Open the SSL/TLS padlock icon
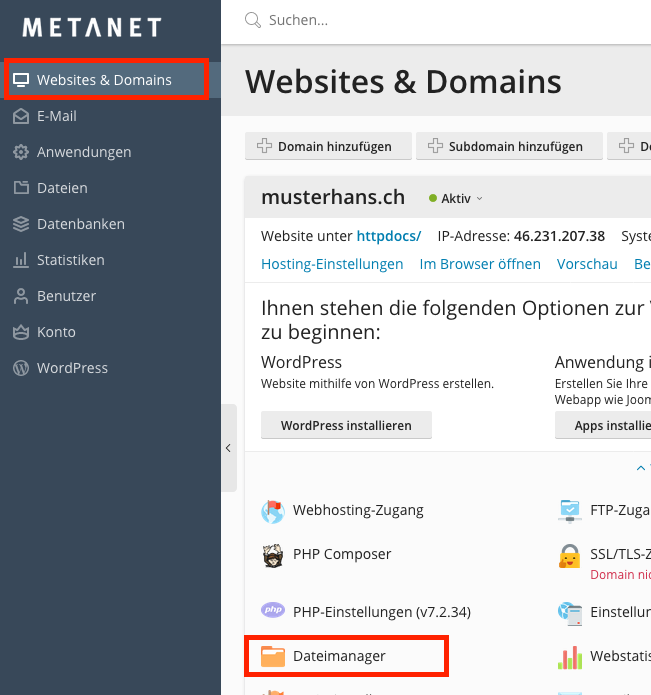Screen dimensions: 651x695 [x=570, y=557]
